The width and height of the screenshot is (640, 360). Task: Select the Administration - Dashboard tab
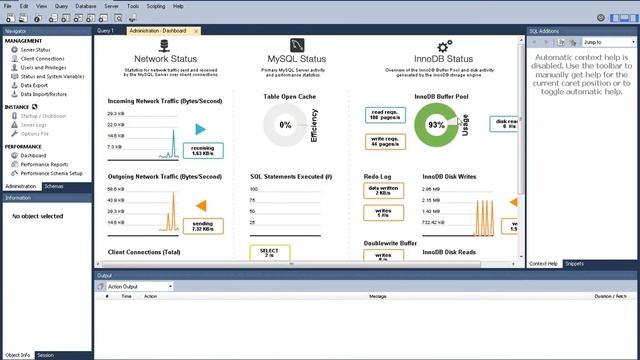pos(158,31)
